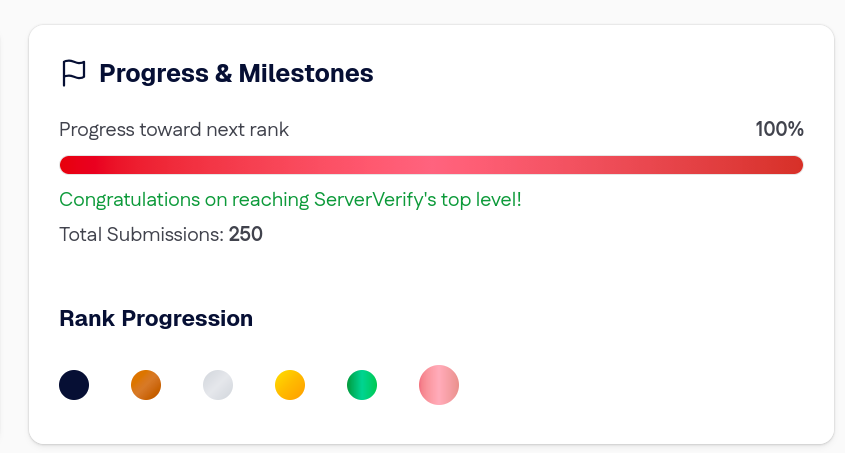Click the 'Total Submissions:' label
This screenshot has width=845, height=453.
point(141,234)
